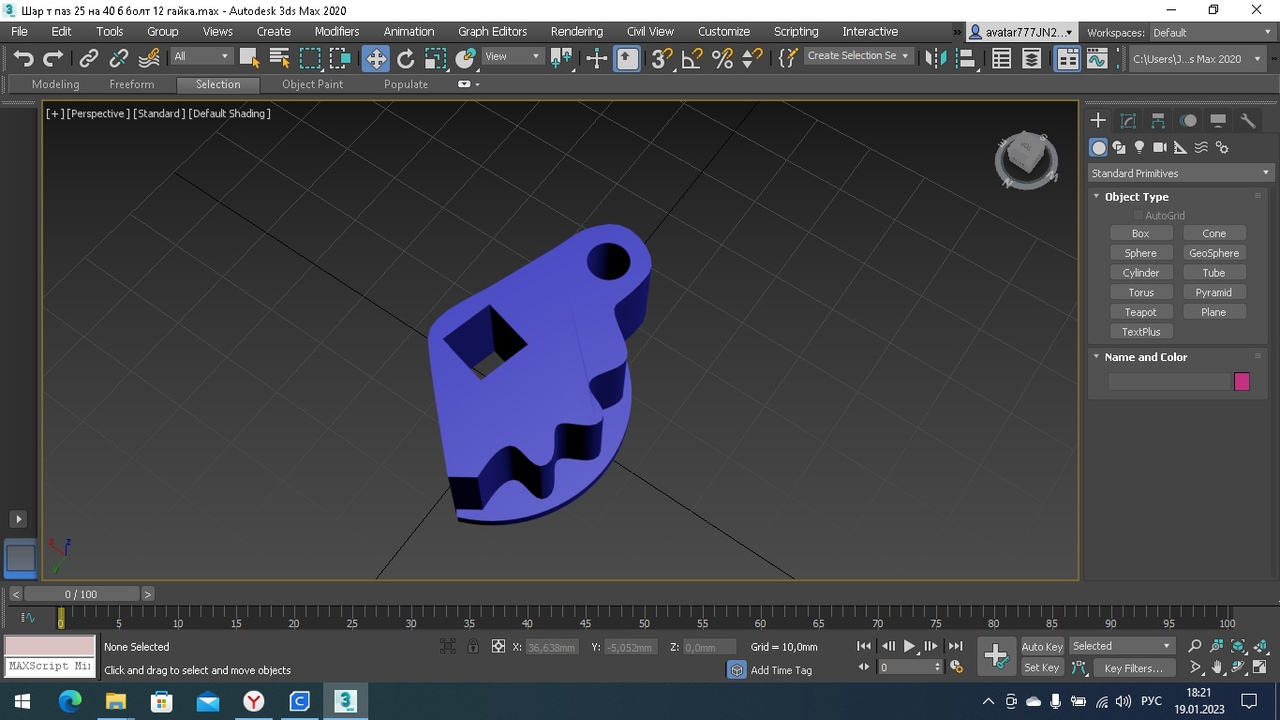Select the Cameras category icon

point(1160,148)
